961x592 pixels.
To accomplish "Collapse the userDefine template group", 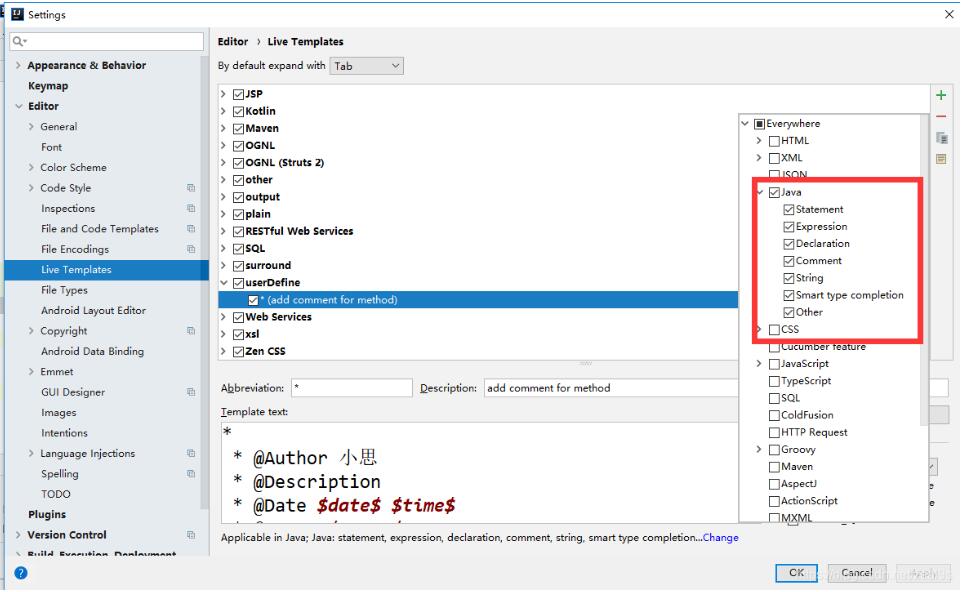I will 226,282.
